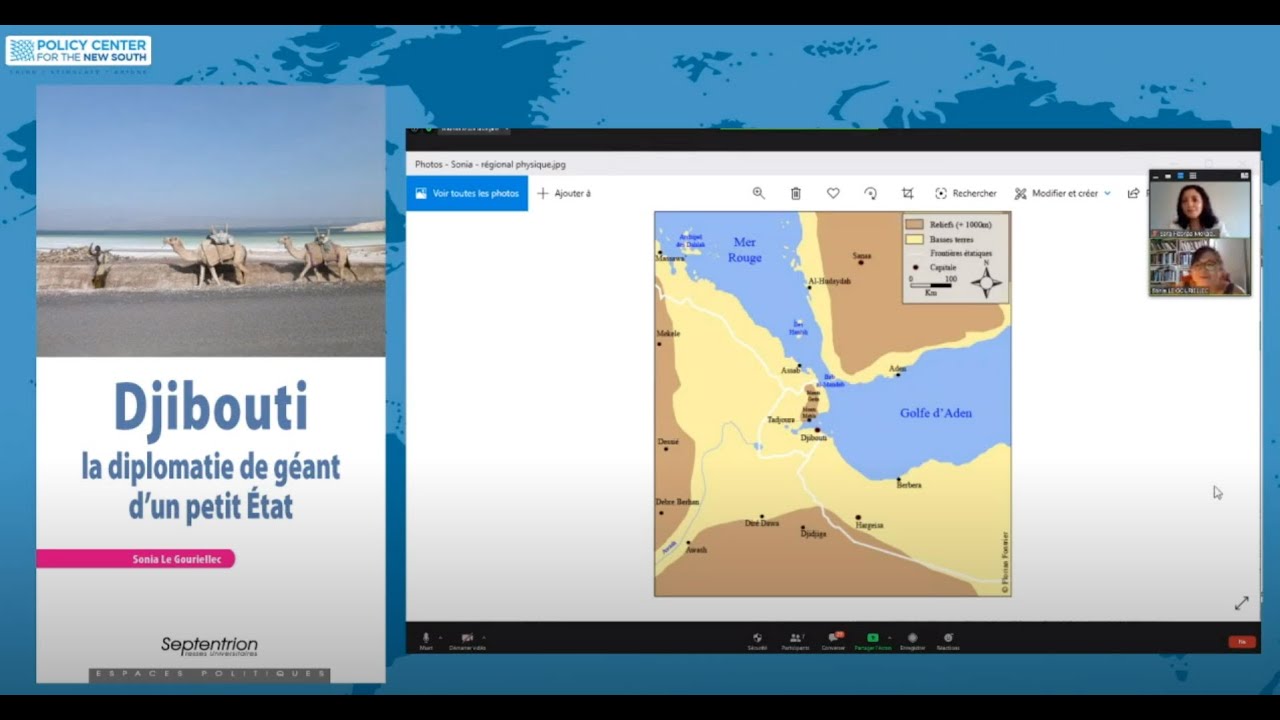This screenshot has width=1280, height=720.
Task: Open Converser chat in Zoom
Action: pos(833,640)
